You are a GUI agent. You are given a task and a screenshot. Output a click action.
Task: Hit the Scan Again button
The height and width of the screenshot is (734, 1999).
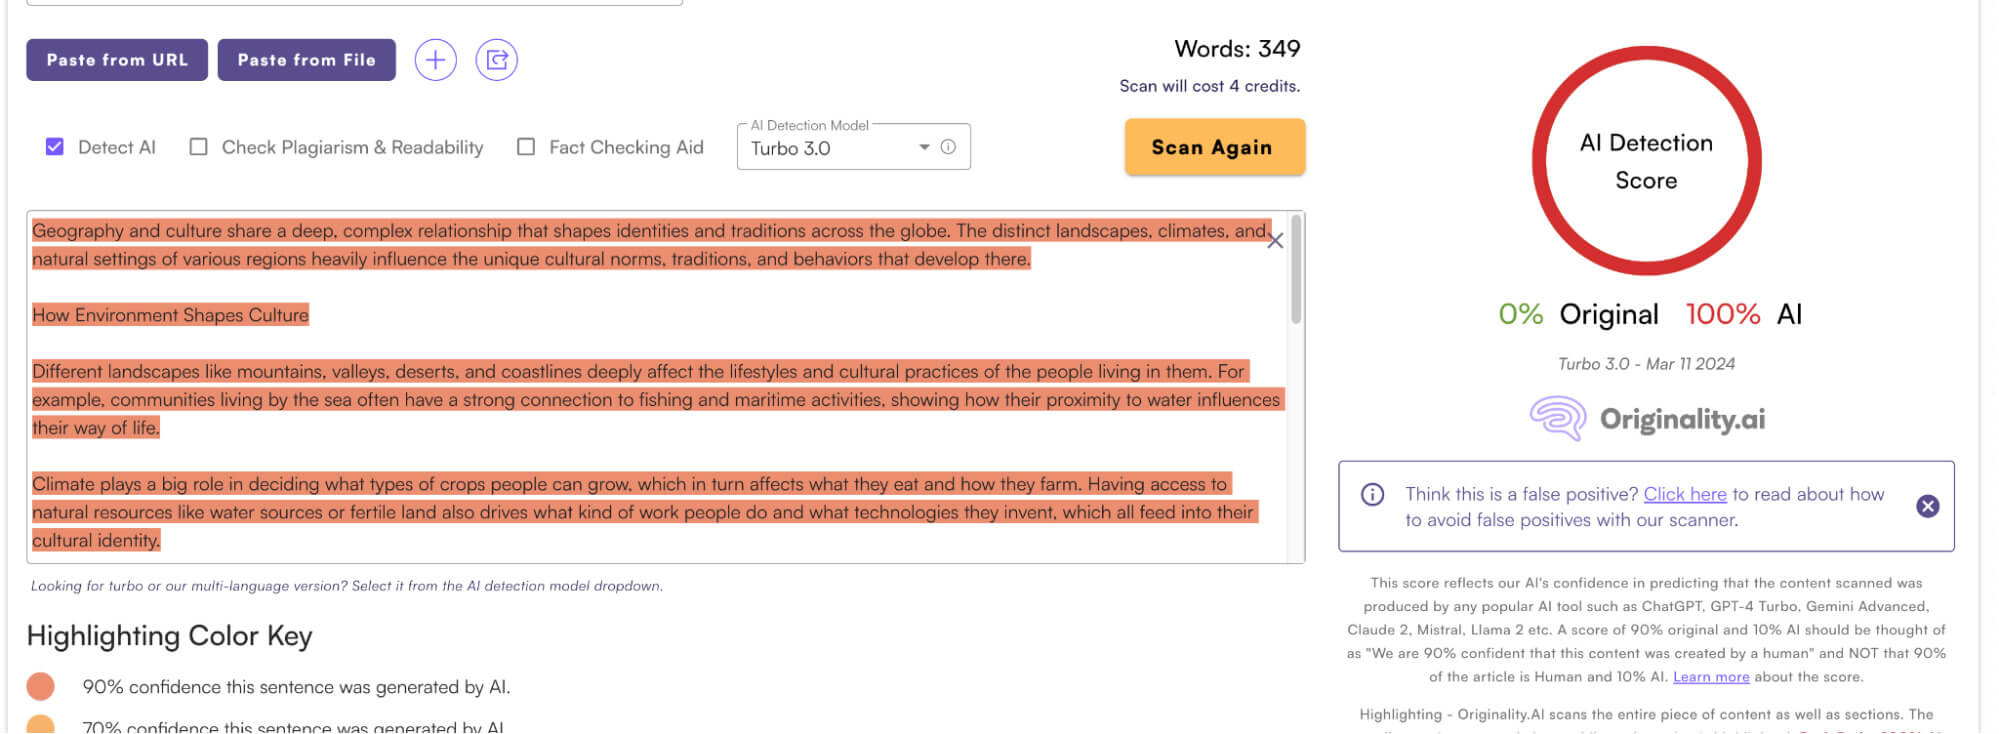1214,147
